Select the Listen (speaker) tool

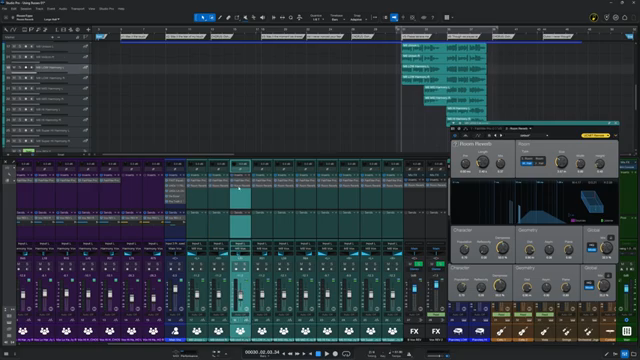click(262, 18)
